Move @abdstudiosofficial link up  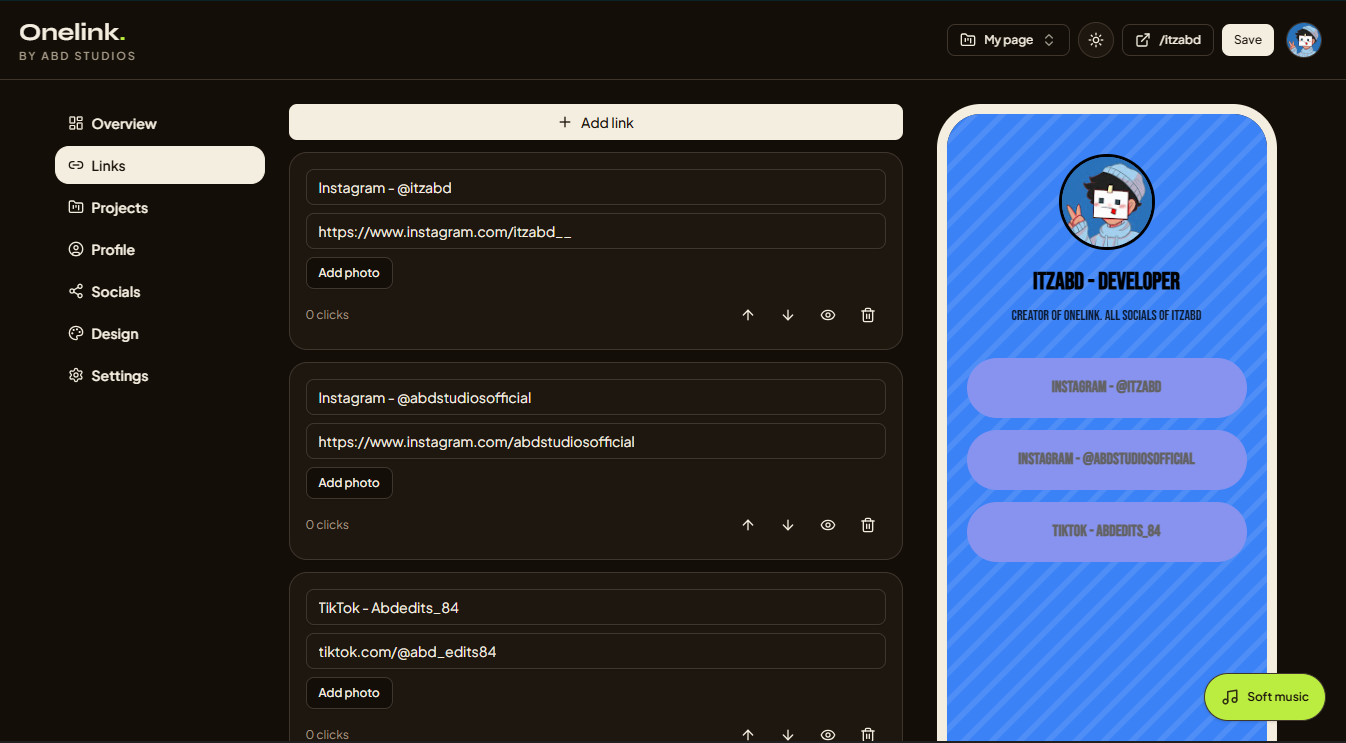[x=748, y=525]
